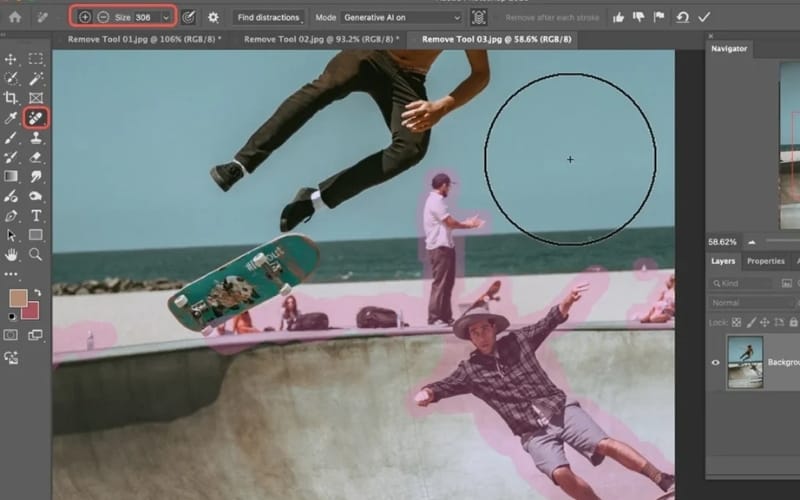Select the Hand tool
Screen dimensions: 800x500
tap(11, 255)
